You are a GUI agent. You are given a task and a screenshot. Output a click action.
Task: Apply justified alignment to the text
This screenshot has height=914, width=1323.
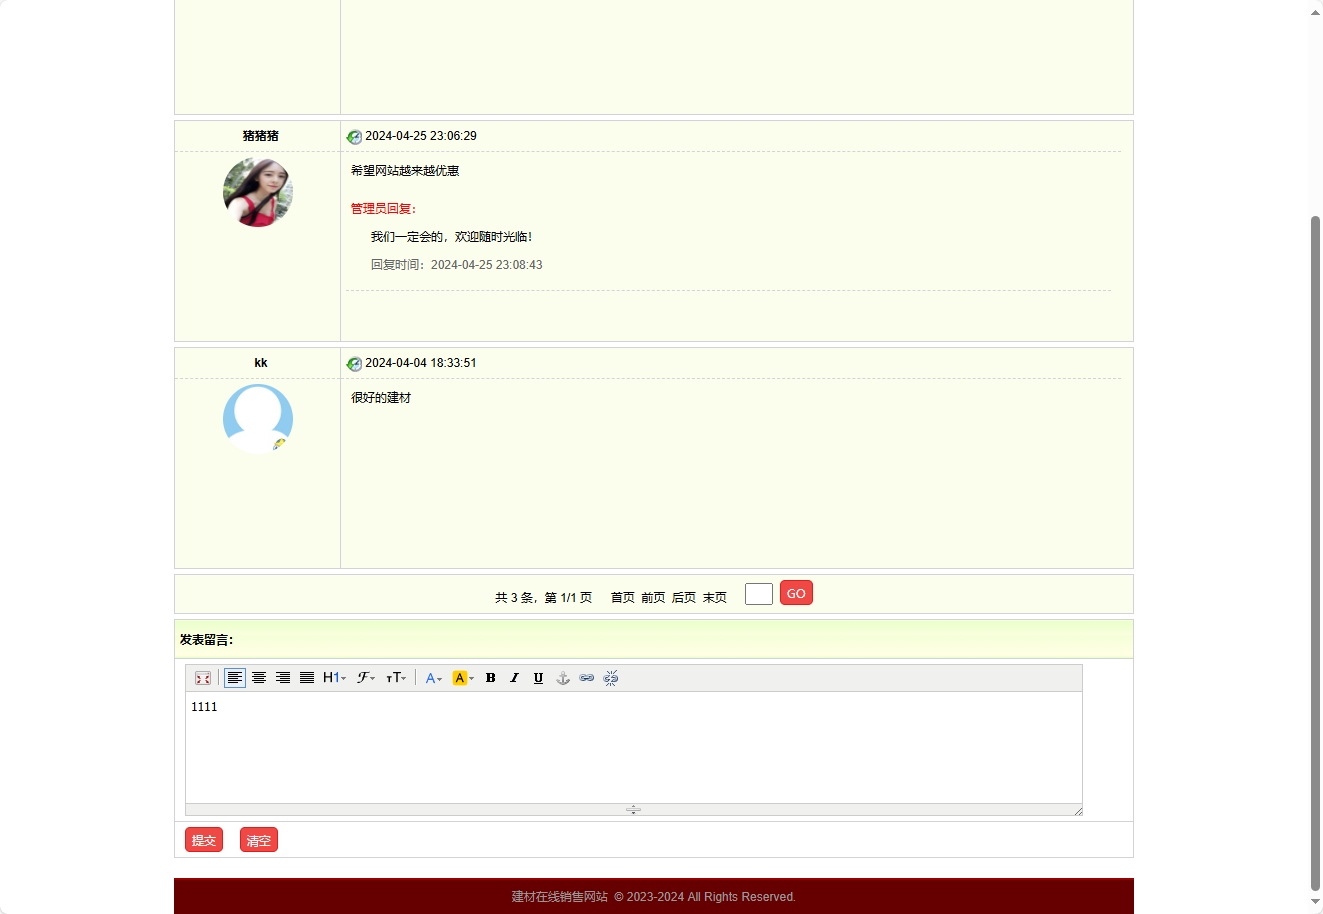[x=307, y=677]
